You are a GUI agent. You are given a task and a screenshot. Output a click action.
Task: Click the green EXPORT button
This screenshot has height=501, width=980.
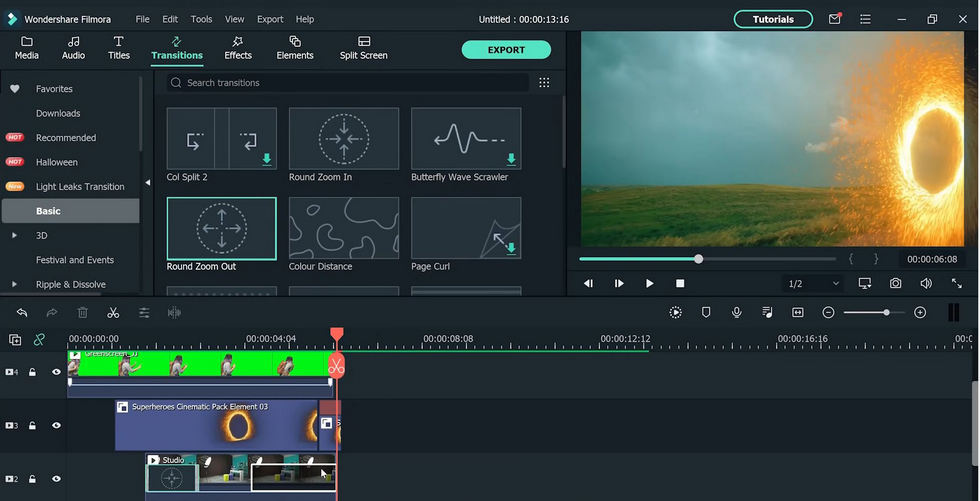point(506,50)
